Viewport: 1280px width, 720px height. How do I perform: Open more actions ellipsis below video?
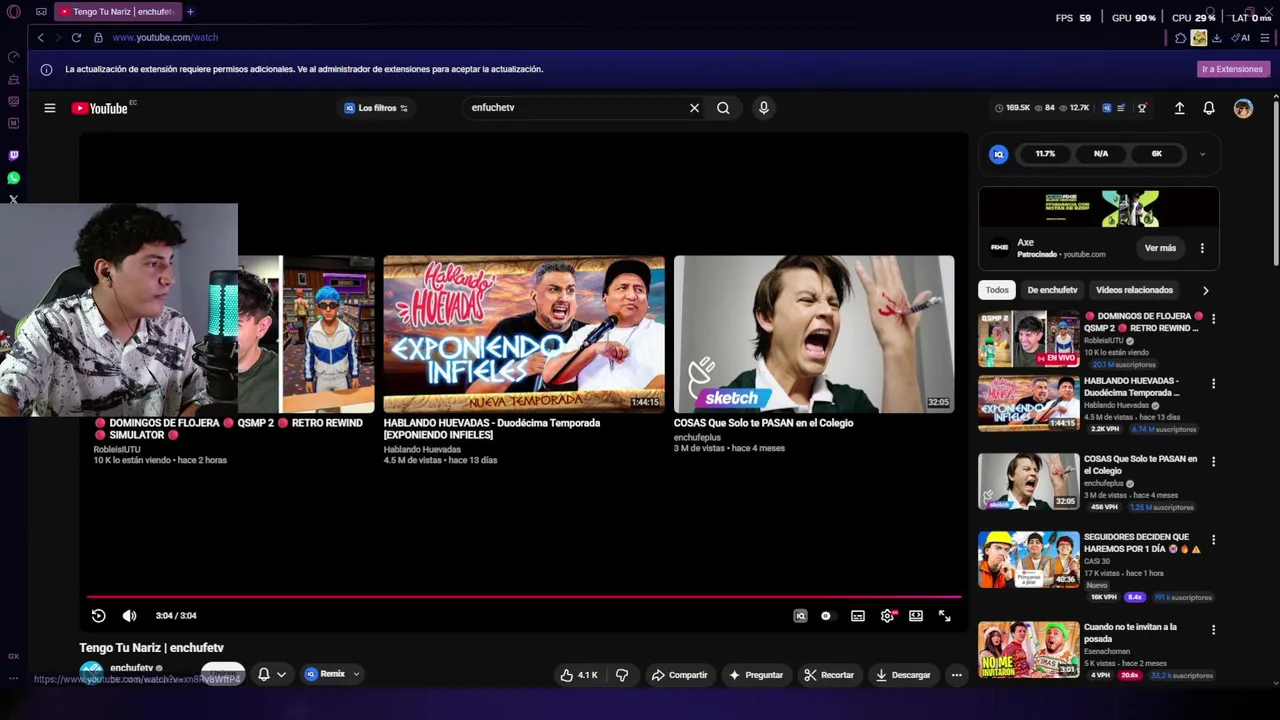[x=956, y=675]
